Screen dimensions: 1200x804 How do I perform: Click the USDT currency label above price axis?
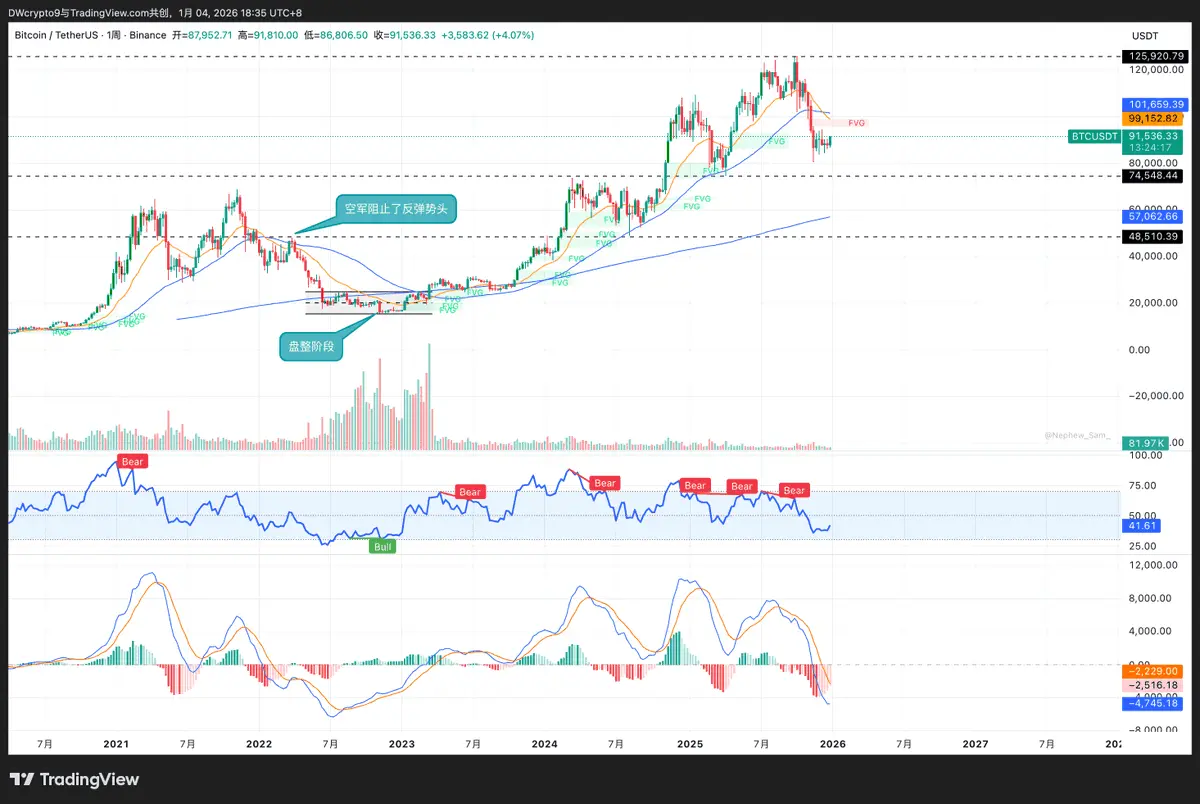point(1145,35)
